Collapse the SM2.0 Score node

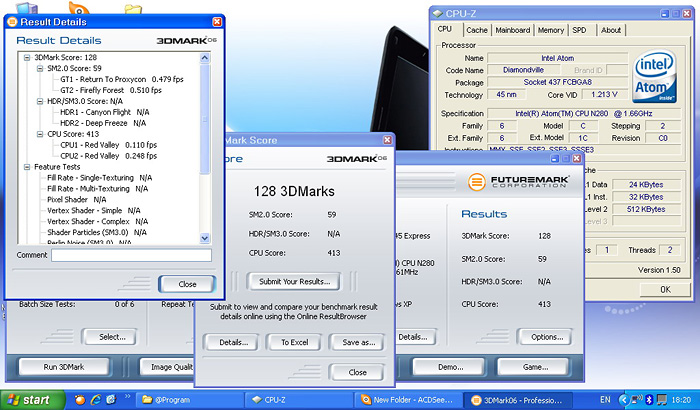click(40, 68)
